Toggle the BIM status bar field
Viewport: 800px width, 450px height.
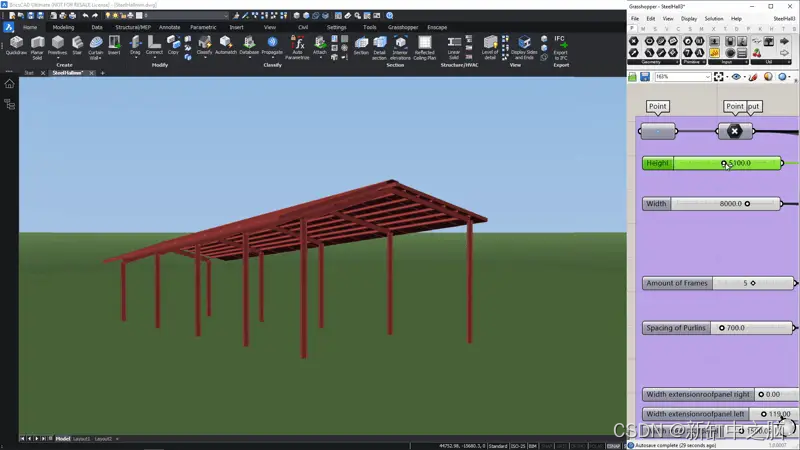point(533,446)
